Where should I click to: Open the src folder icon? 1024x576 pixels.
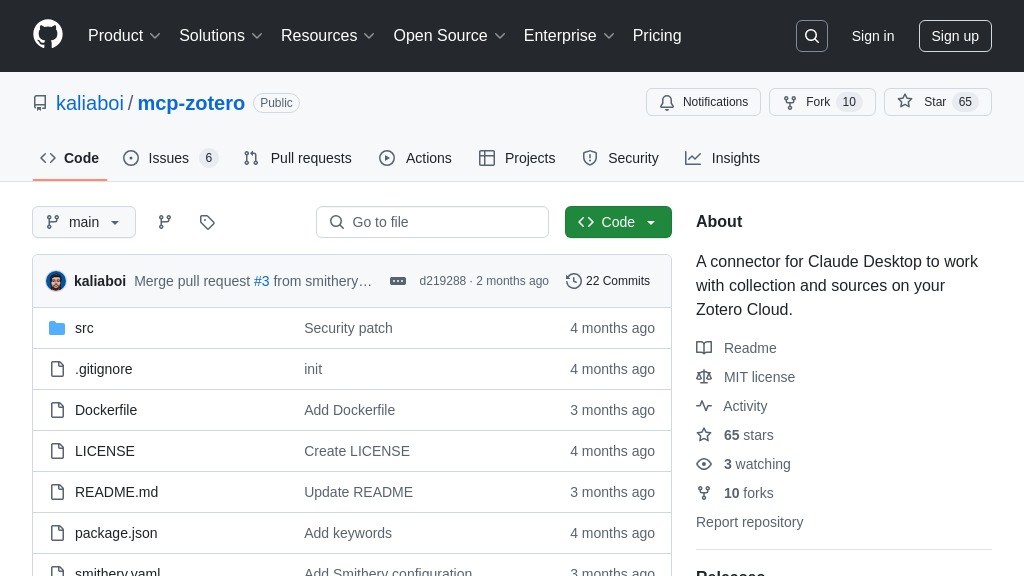point(57,328)
